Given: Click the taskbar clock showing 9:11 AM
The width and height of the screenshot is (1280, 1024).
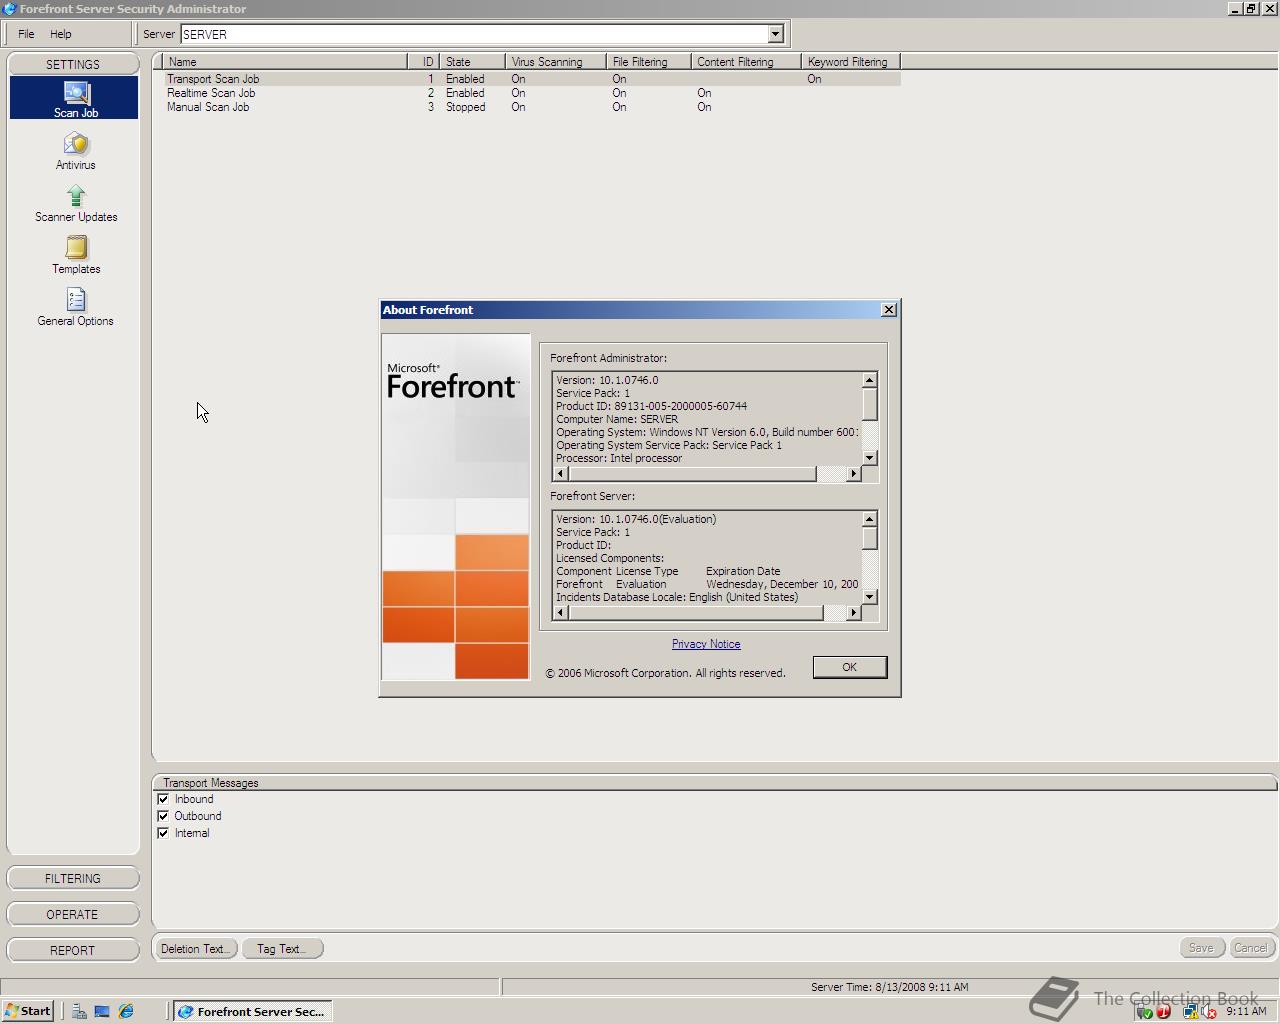Looking at the screenshot, I should tap(1246, 1011).
